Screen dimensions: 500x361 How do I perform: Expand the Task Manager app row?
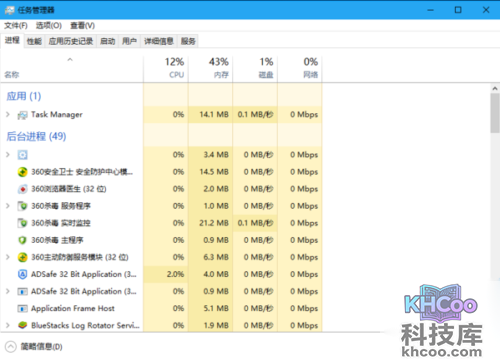click(x=8, y=115)
